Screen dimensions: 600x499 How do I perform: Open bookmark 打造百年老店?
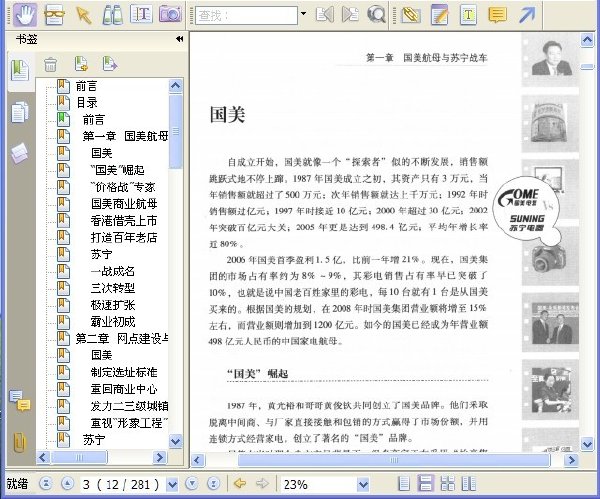tap(124, 237)
